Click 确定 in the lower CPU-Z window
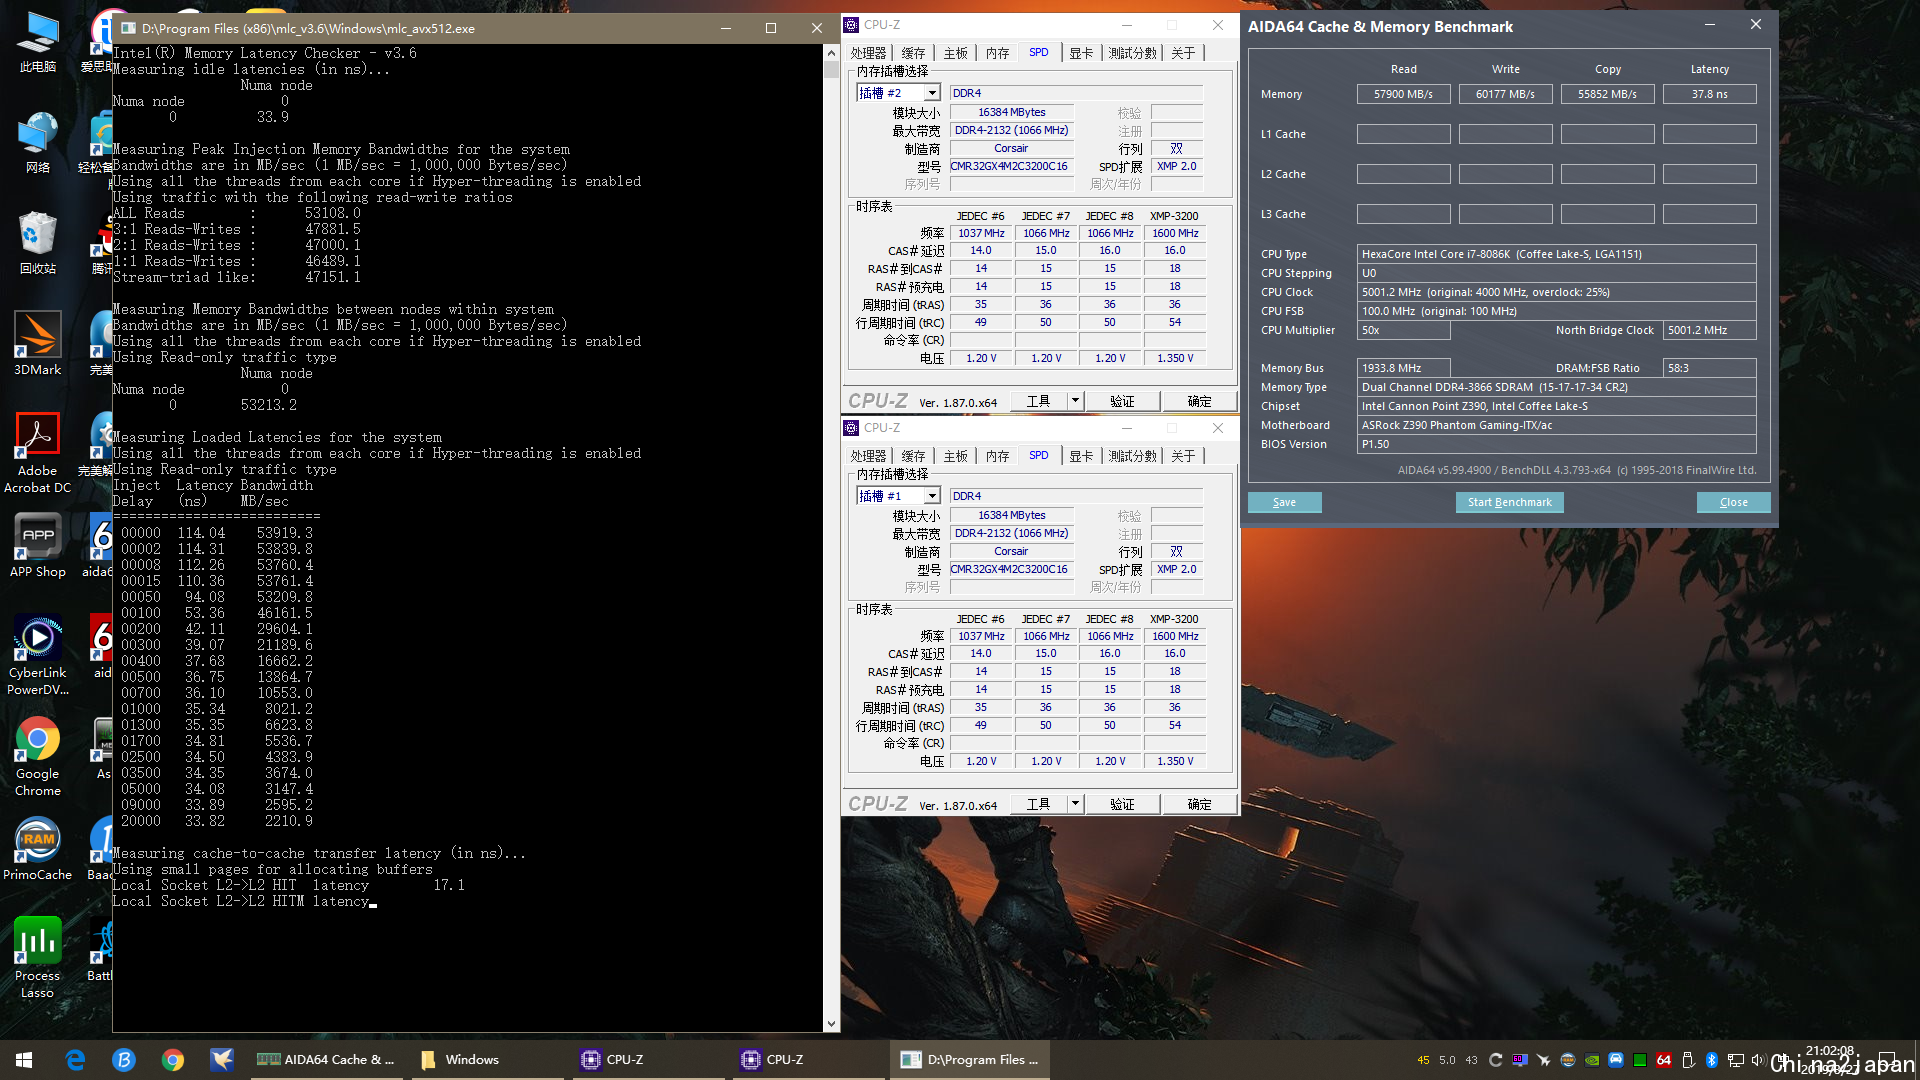Viewport: 1920px width, 1080px height. [1199, 804]
